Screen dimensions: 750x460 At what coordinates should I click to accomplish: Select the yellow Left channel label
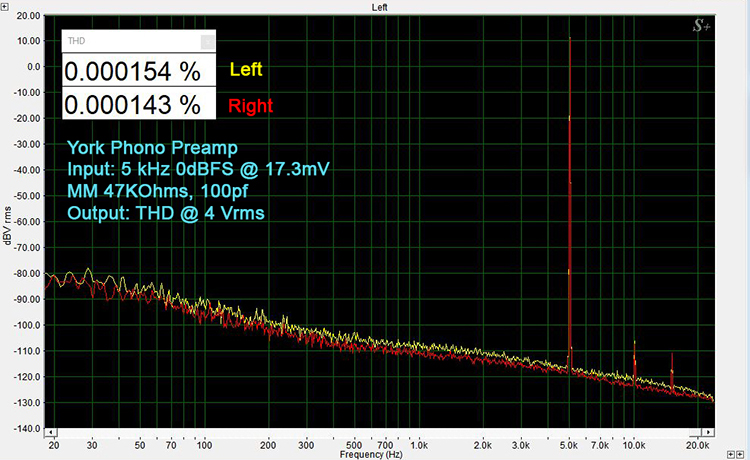tap(248, 70)
